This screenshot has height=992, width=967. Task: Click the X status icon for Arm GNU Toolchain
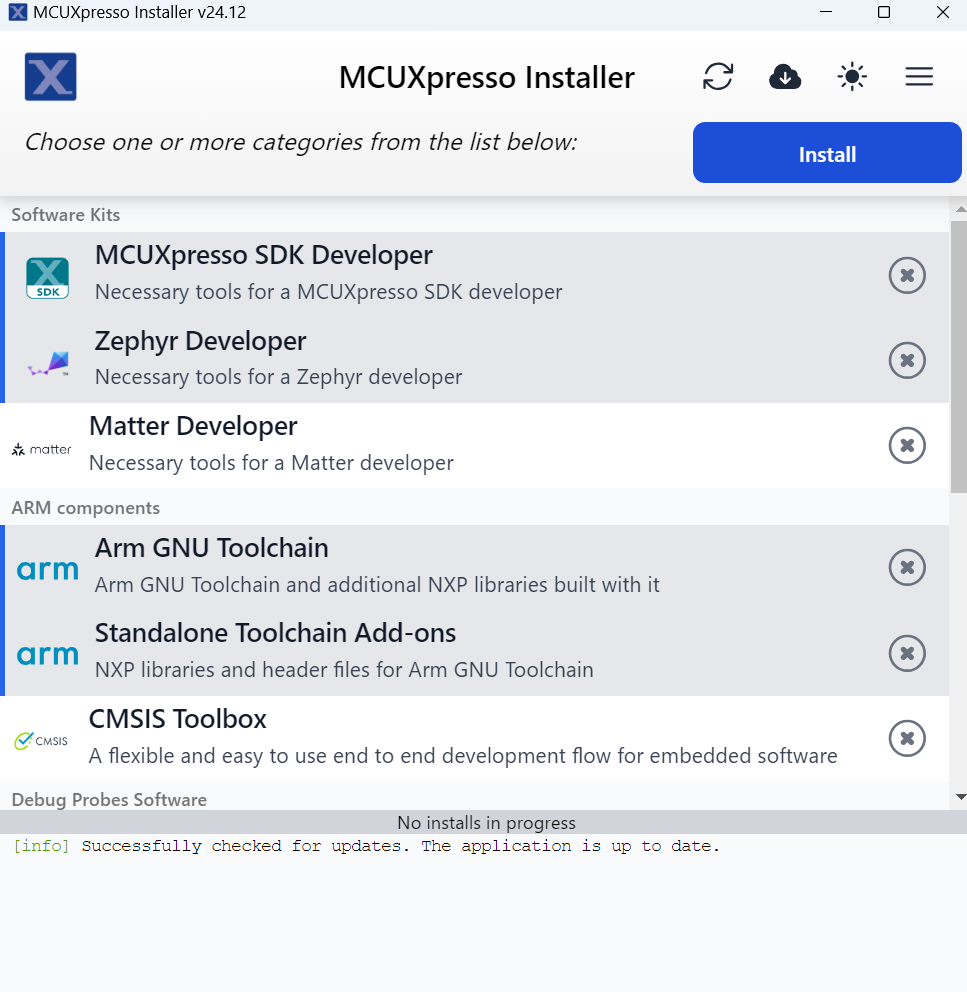coord(907,567)
